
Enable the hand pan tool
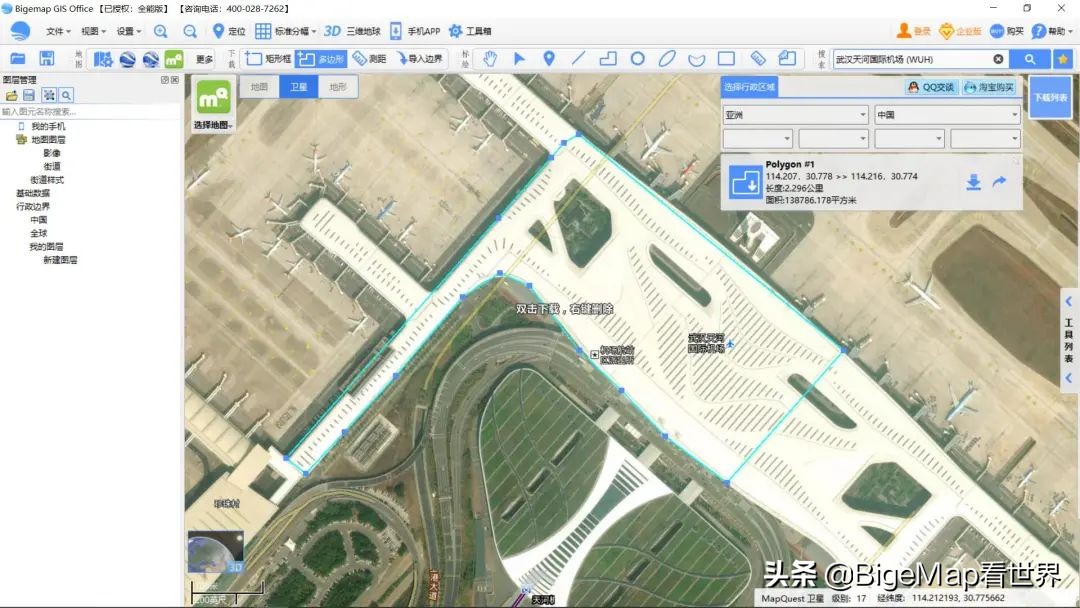pos(490,58)
